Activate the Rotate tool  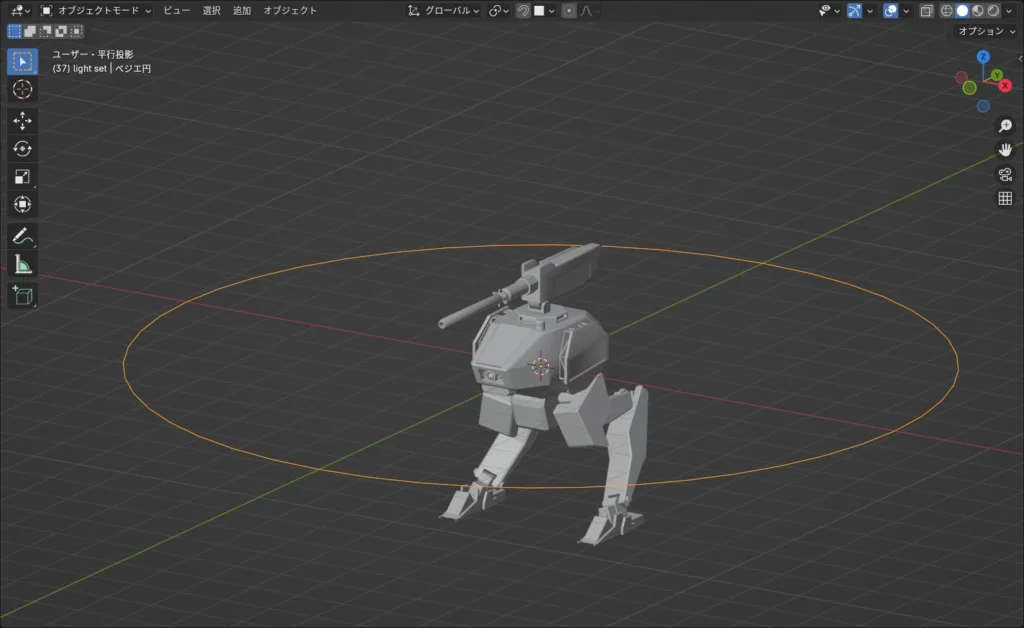[x=22, y=149]
